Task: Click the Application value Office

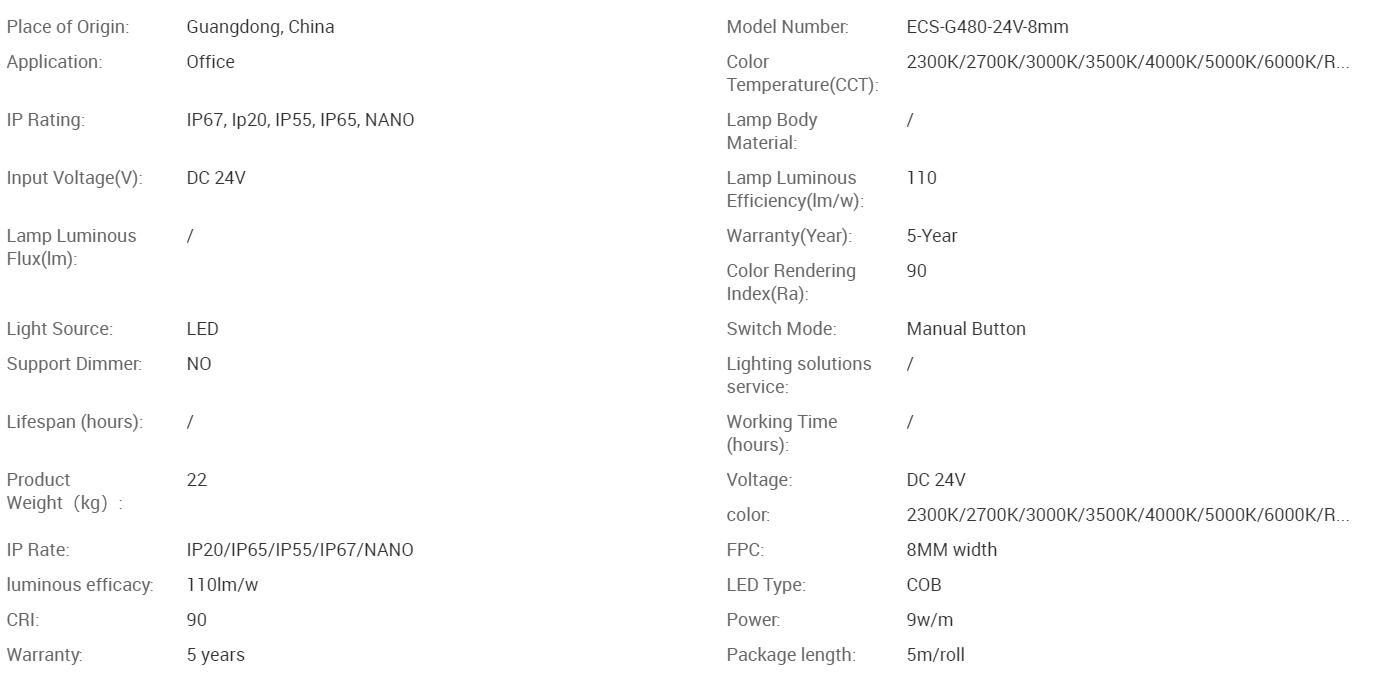Action: [x=210, y=62]
